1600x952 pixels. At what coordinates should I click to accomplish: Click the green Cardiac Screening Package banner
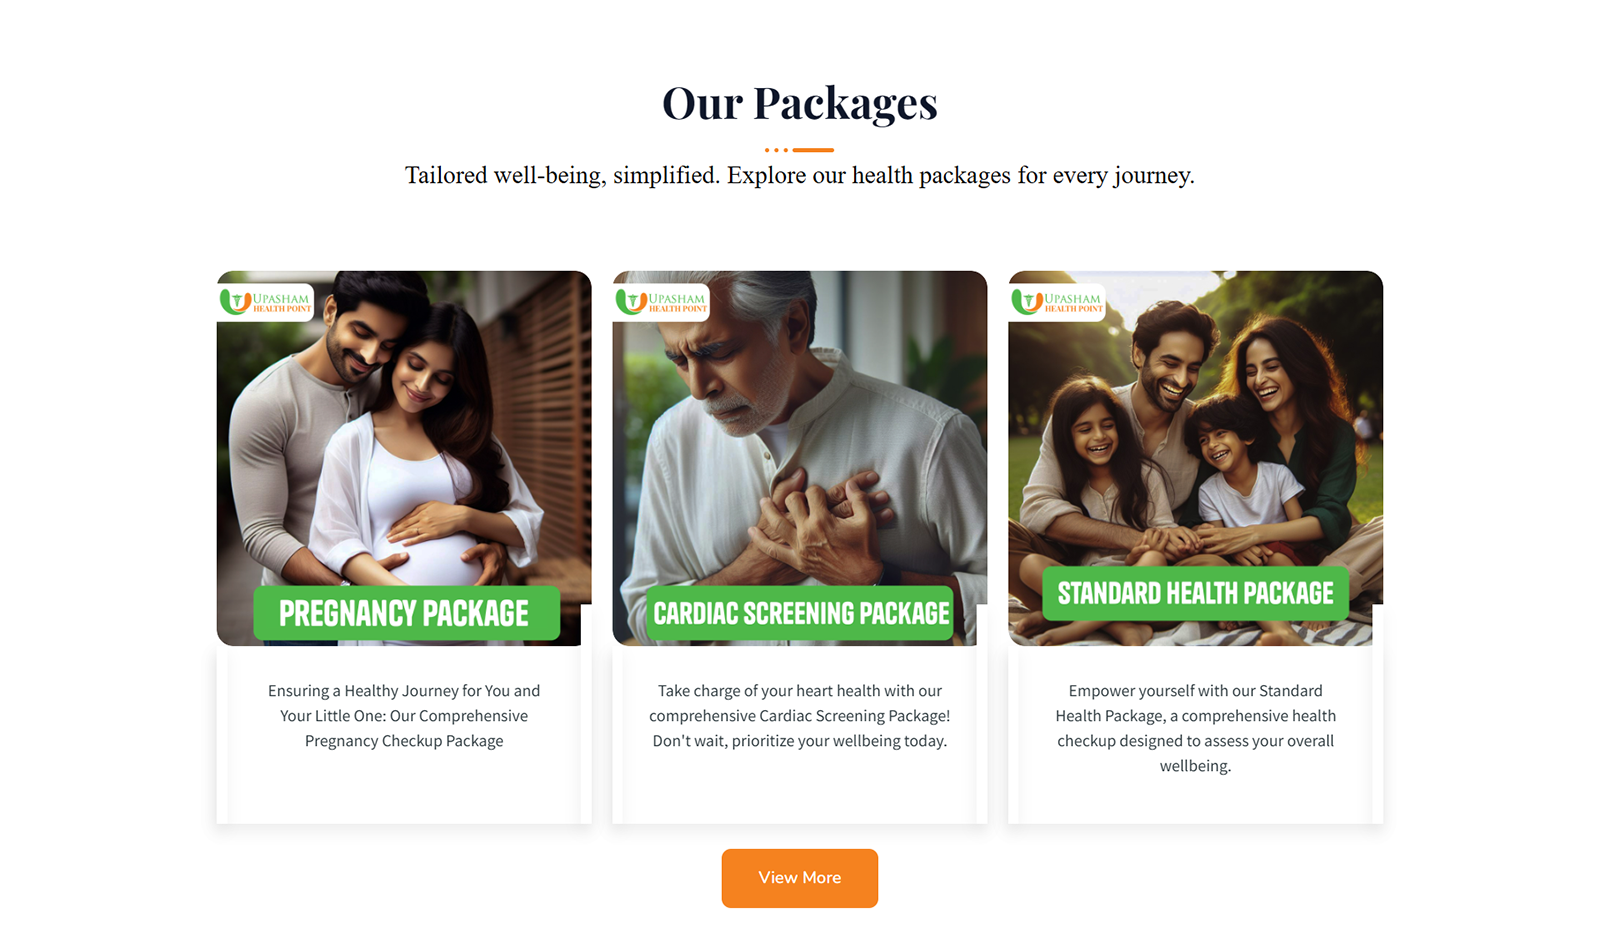click(801, 613)
